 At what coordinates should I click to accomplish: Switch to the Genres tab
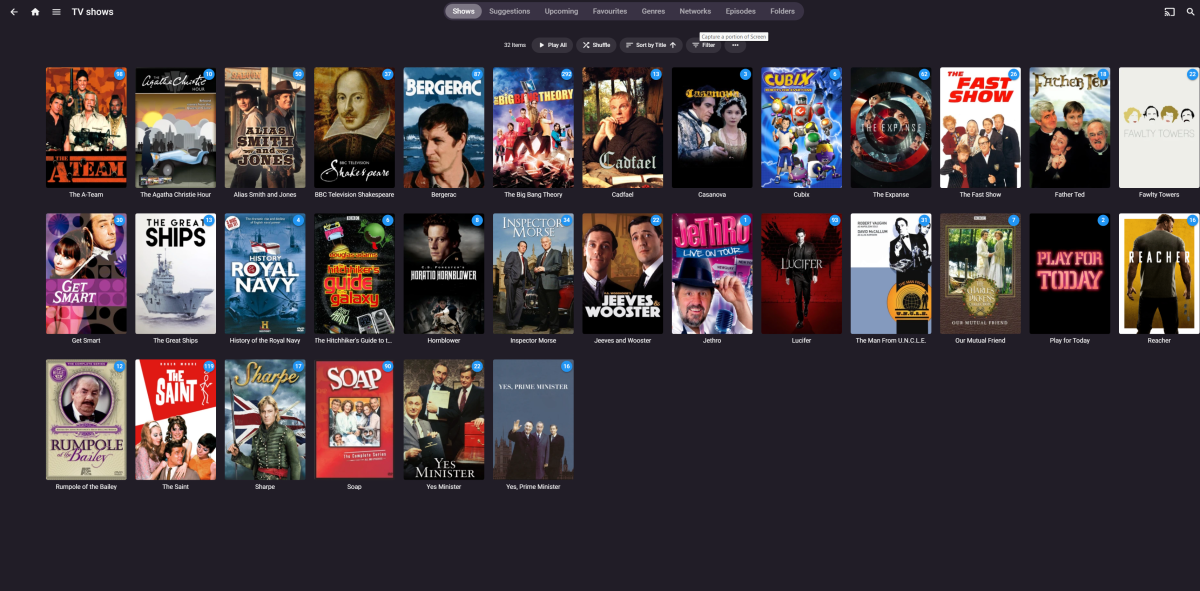point(653,11)
